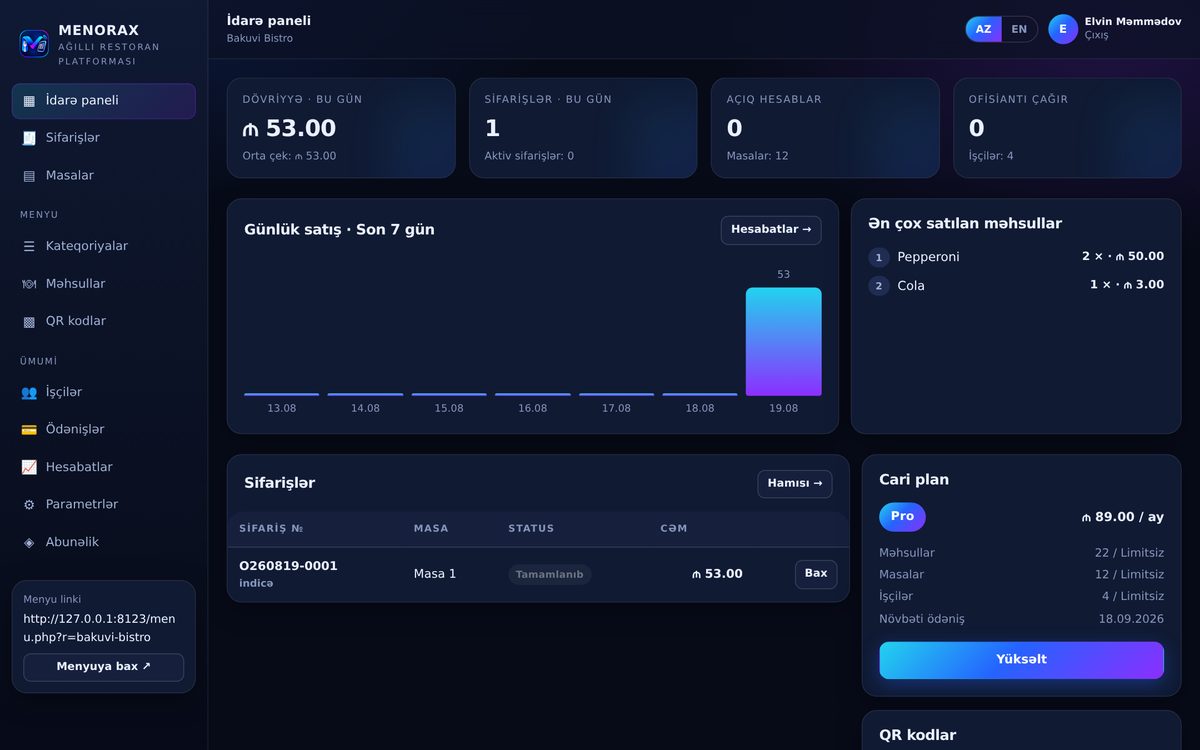The width and height of the screenshot is (1200, 750).
Task: Click the İşçilər people icon
Action: [29, 392]
